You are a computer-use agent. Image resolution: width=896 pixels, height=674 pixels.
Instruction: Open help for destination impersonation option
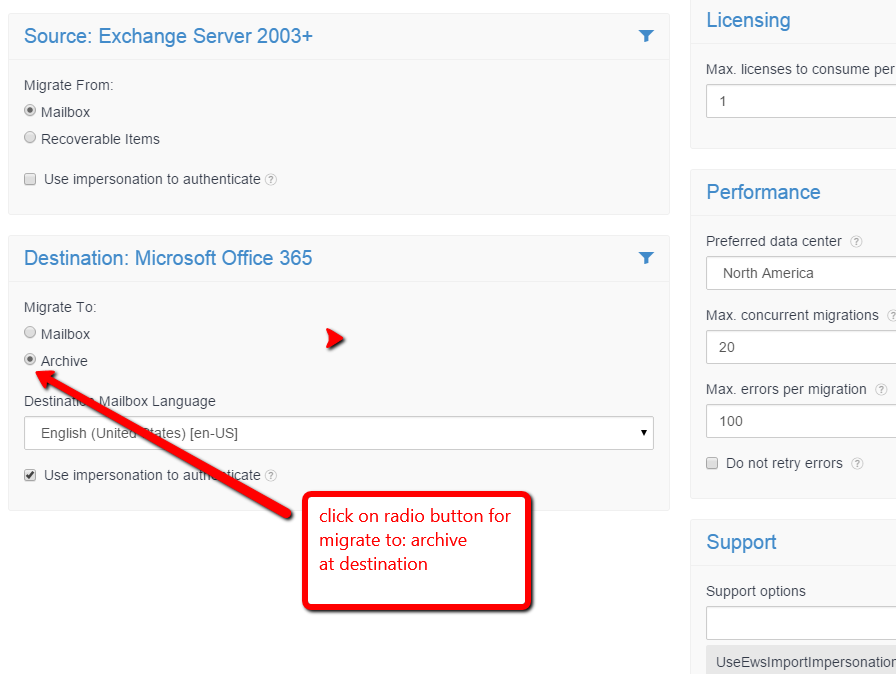click(271, 476)
